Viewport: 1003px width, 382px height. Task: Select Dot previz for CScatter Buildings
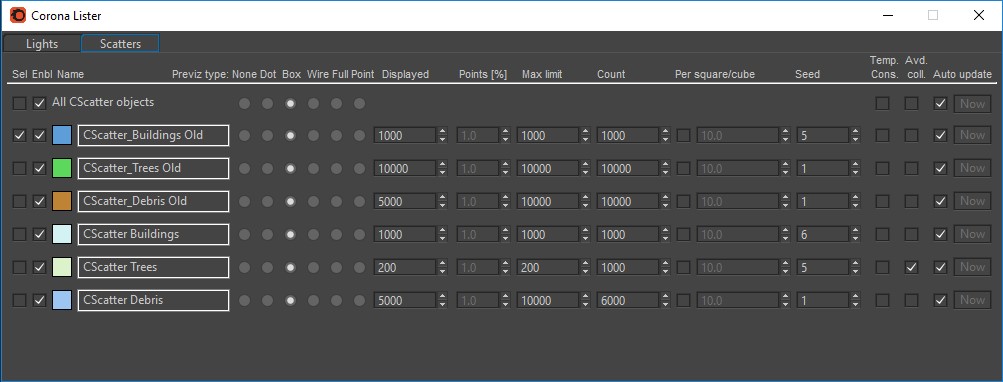click(267, 234)
